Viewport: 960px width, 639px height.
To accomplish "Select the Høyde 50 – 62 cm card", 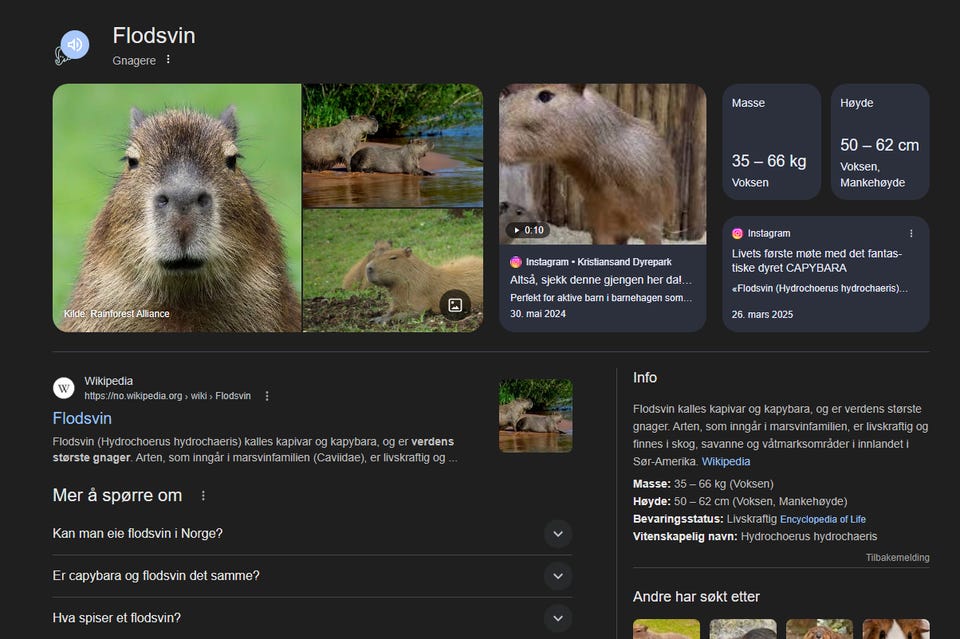I will pyautogui.click(x=879, y=142).
